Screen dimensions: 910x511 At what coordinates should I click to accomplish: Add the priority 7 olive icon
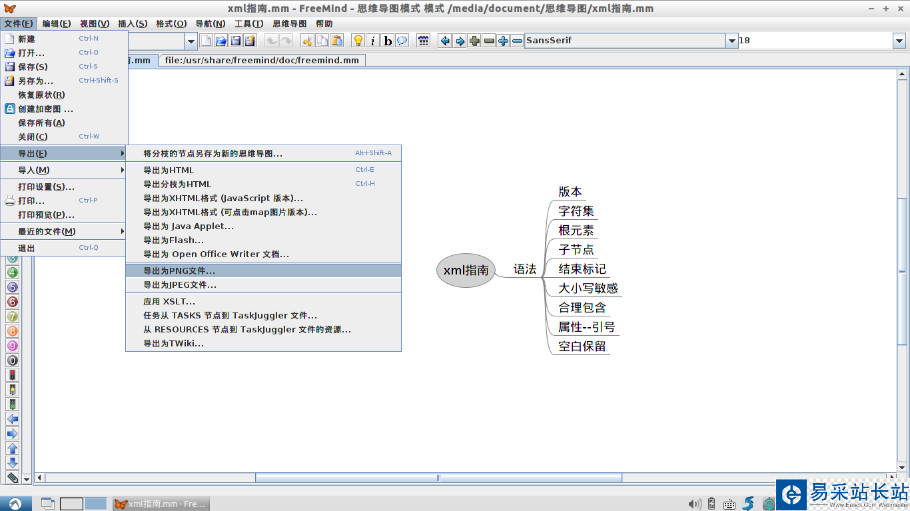12,316
